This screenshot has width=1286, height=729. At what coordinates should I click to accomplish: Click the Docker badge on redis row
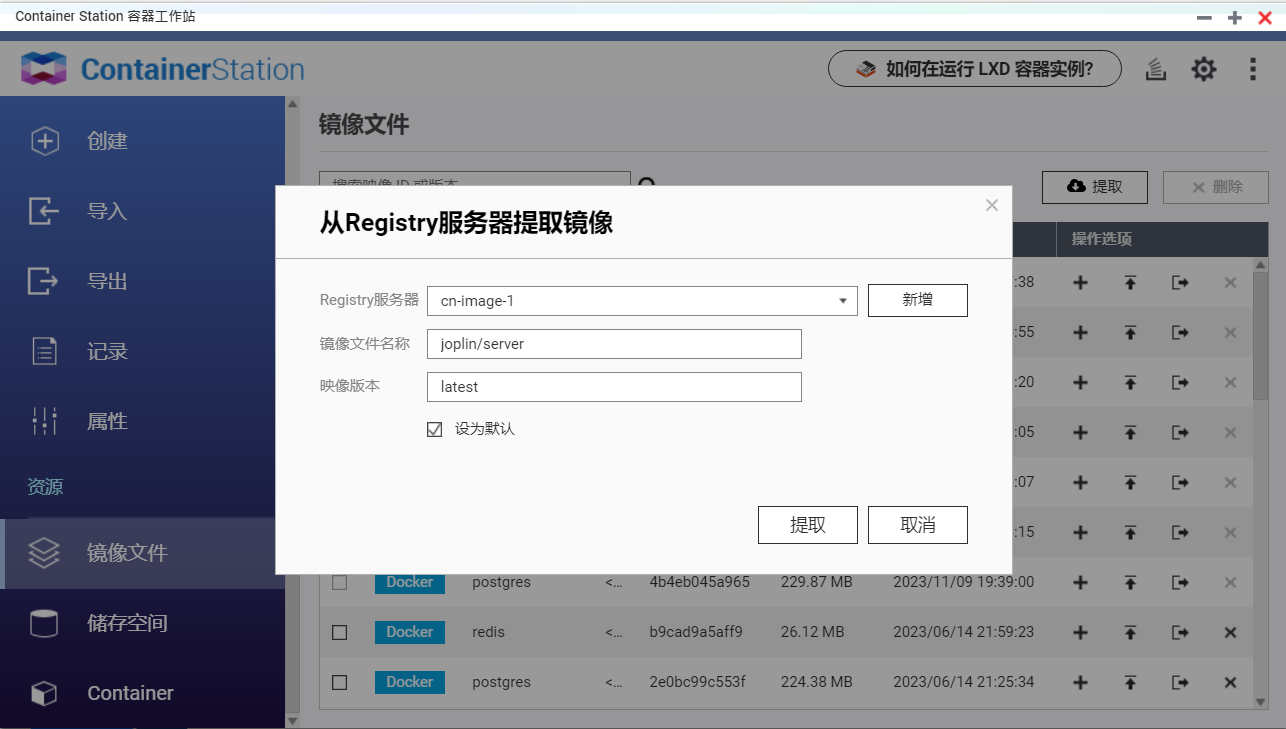pos(410,632)
